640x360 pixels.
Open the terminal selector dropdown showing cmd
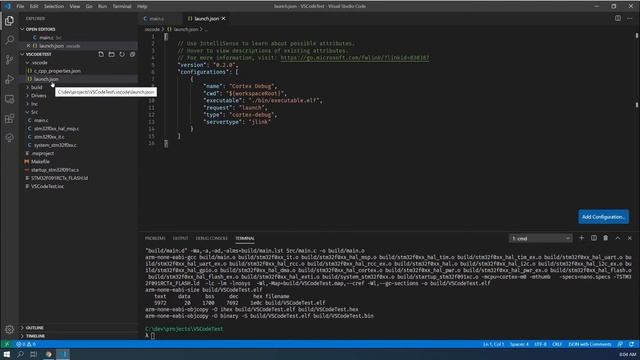(540, 238)
